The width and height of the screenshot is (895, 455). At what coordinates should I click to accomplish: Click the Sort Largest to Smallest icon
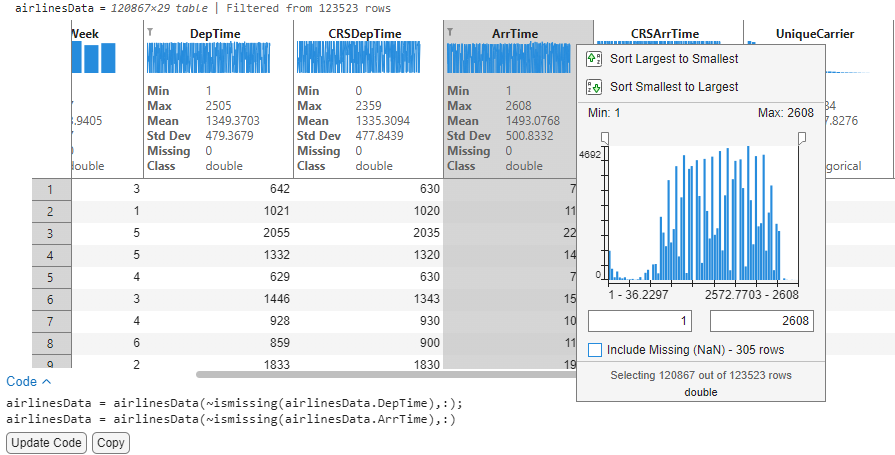click(x=594, y=60)
